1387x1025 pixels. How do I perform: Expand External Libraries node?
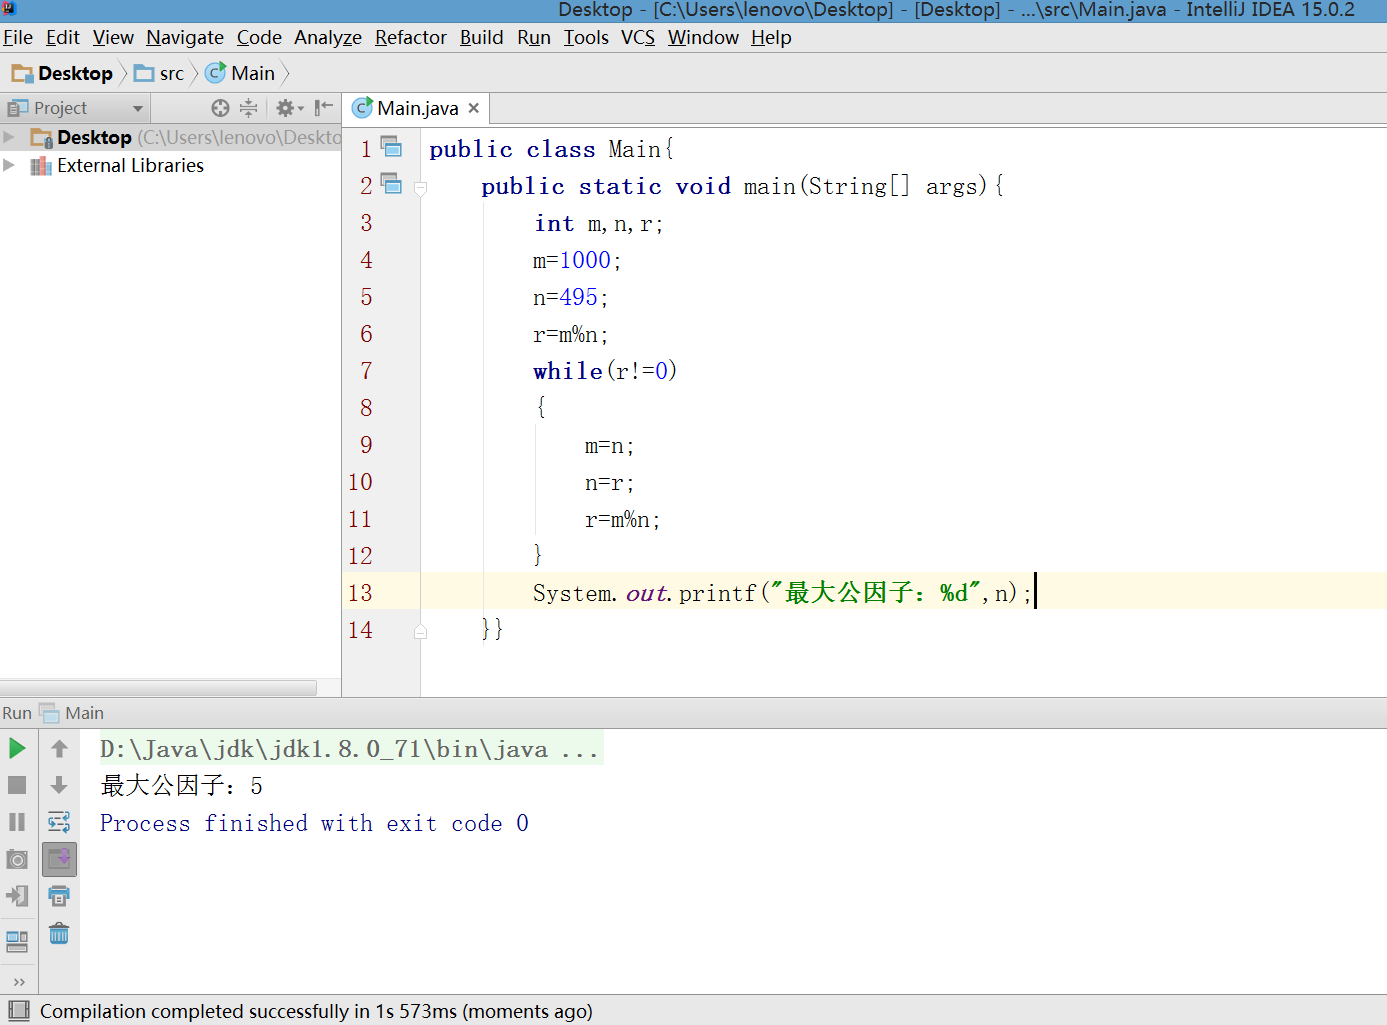(9, 165)
